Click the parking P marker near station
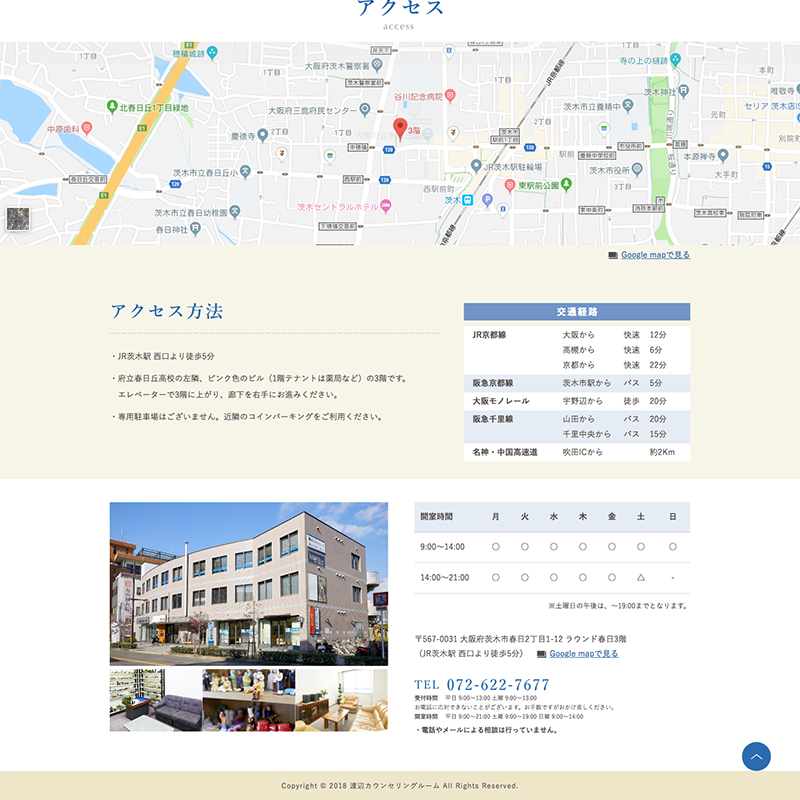This screenshot has height=800, width=800. [x=487, y=200]
